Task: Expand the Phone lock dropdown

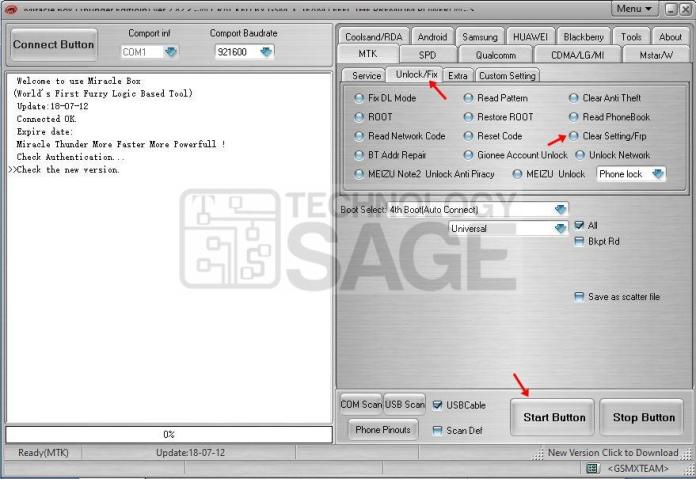Action: click(658, 174)
